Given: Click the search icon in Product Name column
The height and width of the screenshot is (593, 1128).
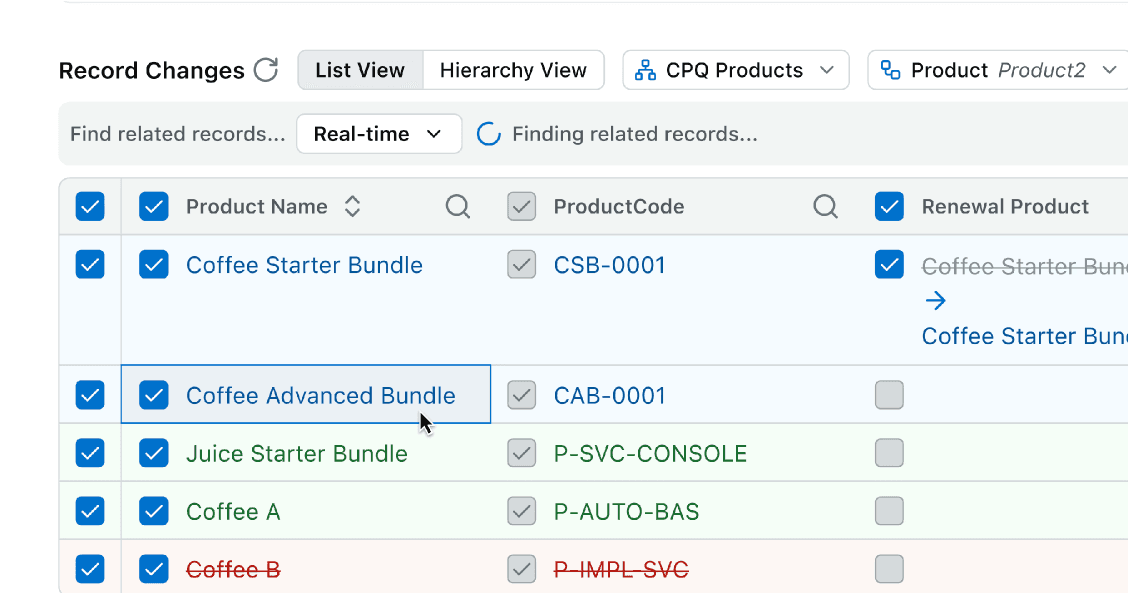Looking at the screenshot, I should click(x=458, y=207).
